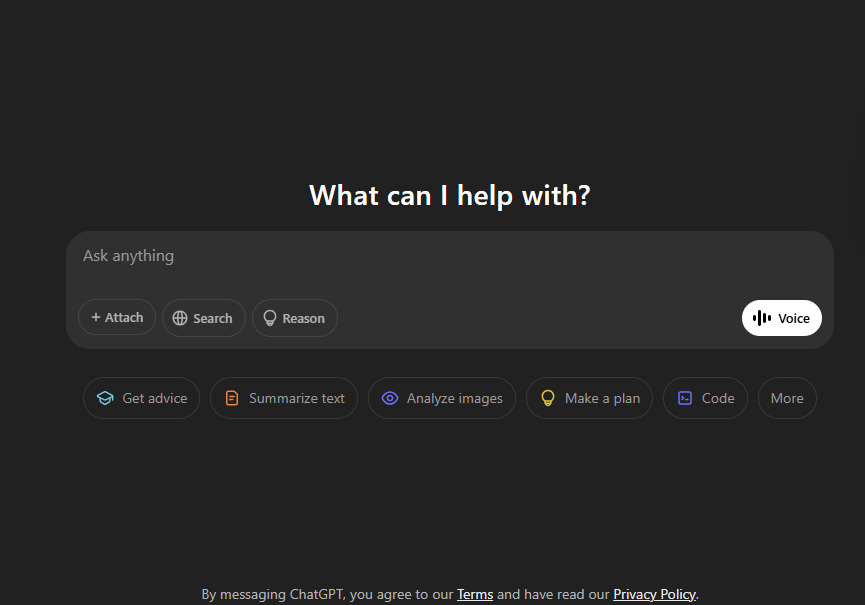The image size is (865, 605).
Task: Start Voice mode
Action: click(x=782, y=318)
